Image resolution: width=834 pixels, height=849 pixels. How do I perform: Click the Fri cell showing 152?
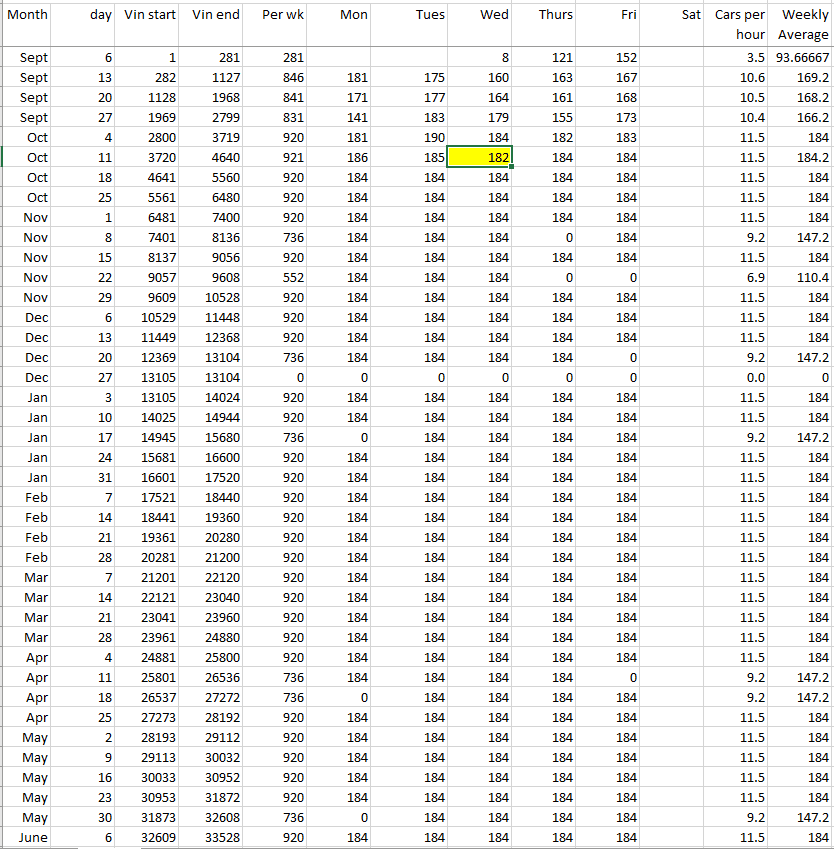tap(608, 57)
